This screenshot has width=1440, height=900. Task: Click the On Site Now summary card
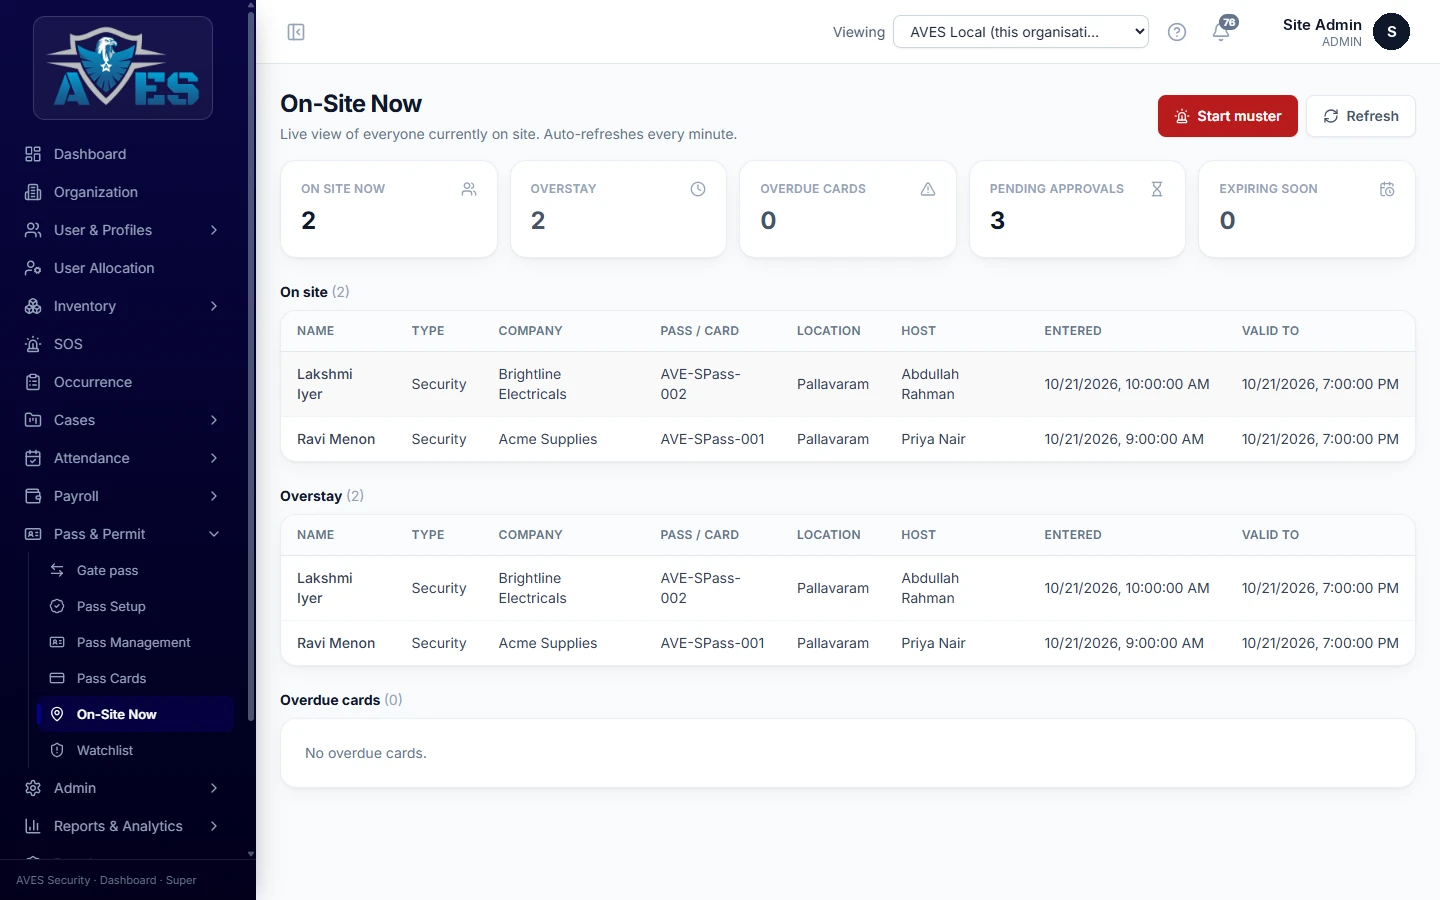(389, 209)
